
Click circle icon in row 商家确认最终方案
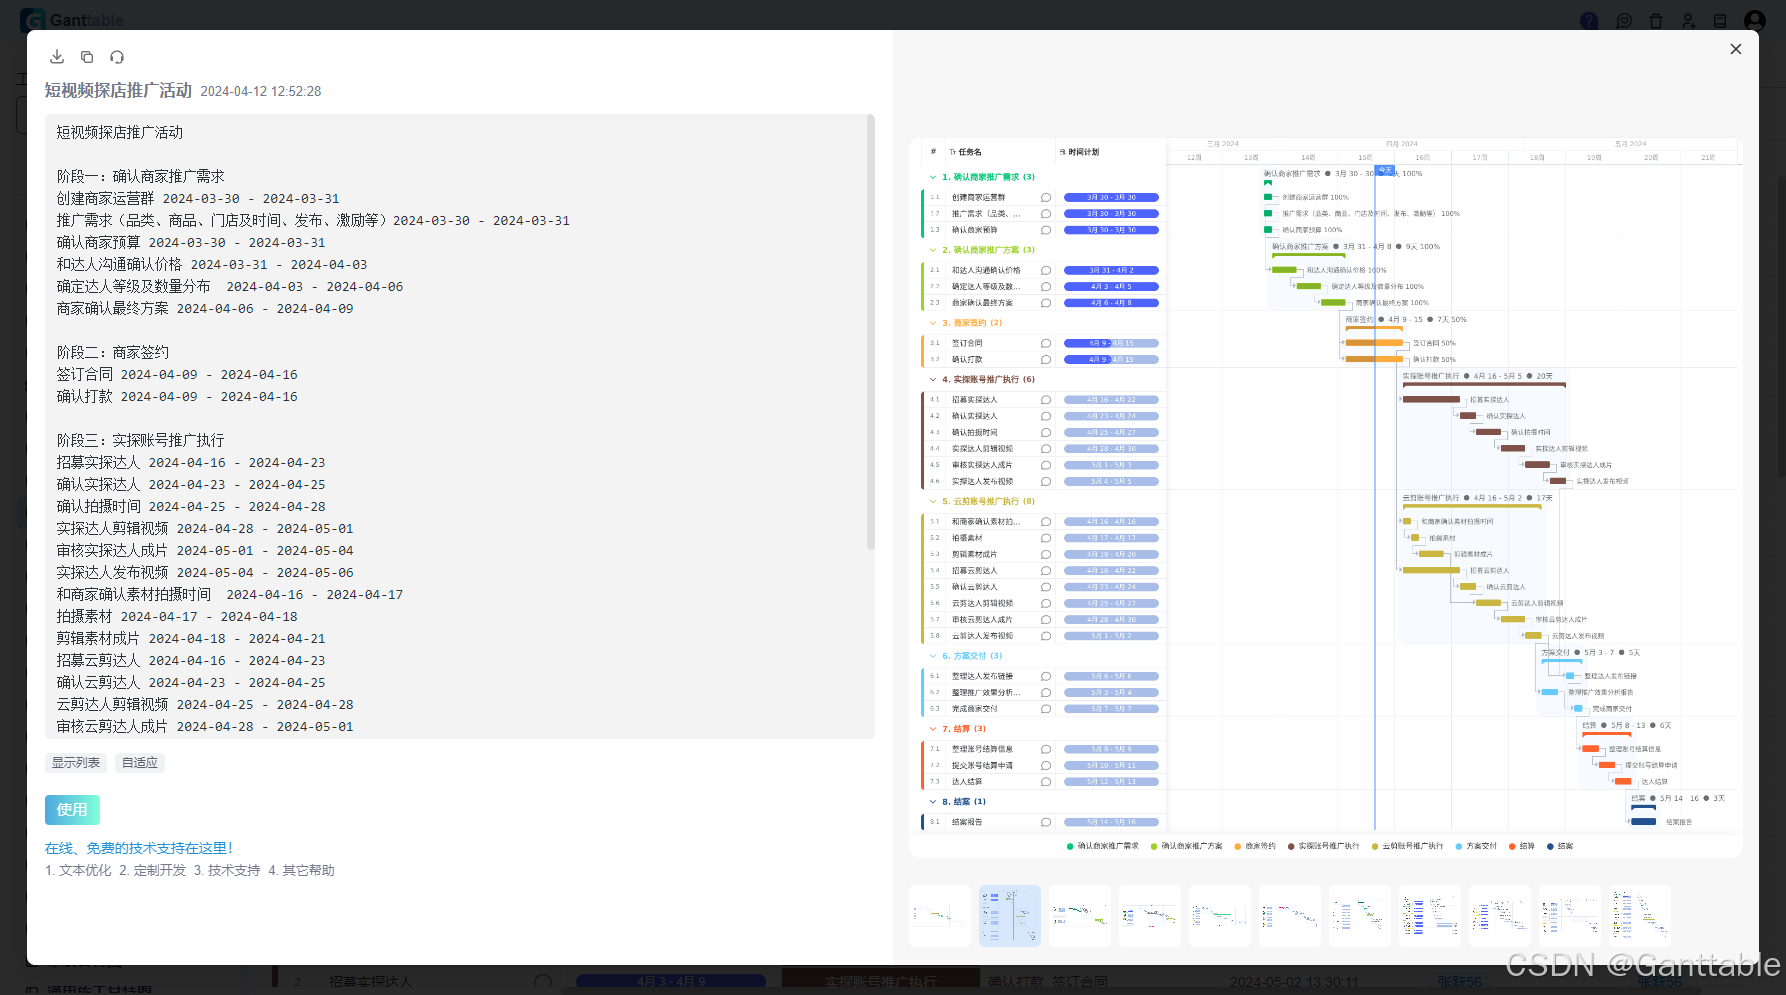coord(1046,303)
